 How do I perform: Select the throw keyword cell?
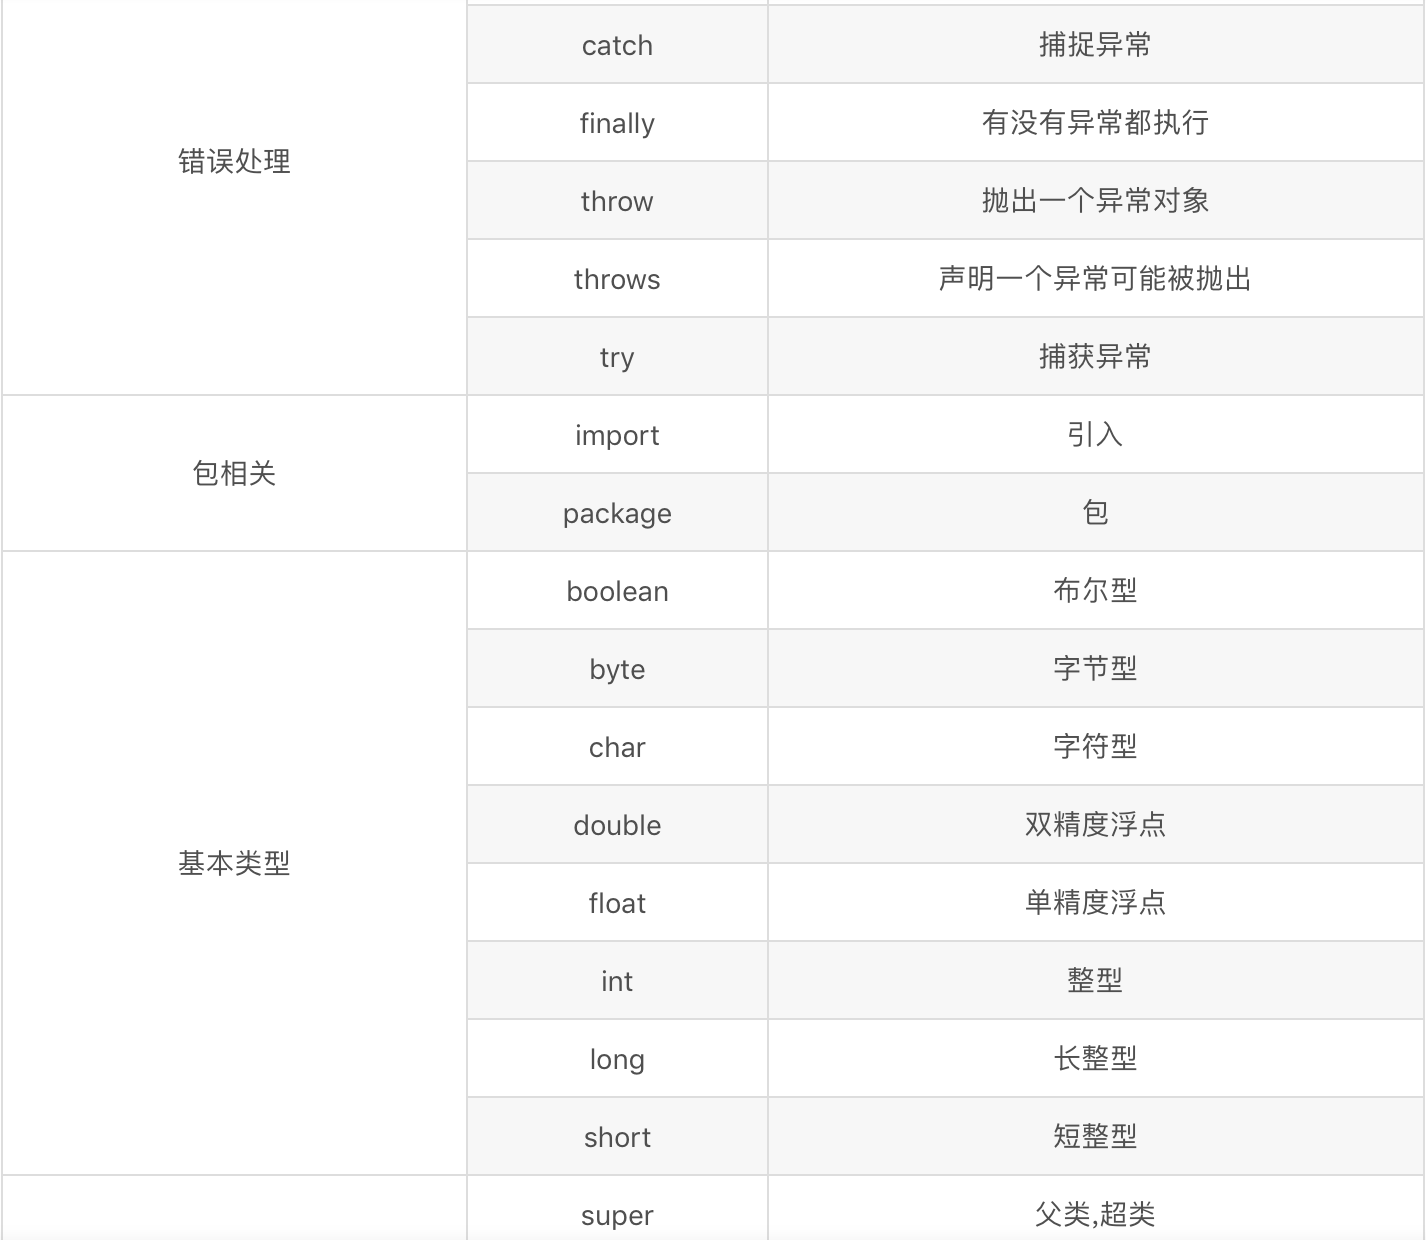tap(617, 201)
